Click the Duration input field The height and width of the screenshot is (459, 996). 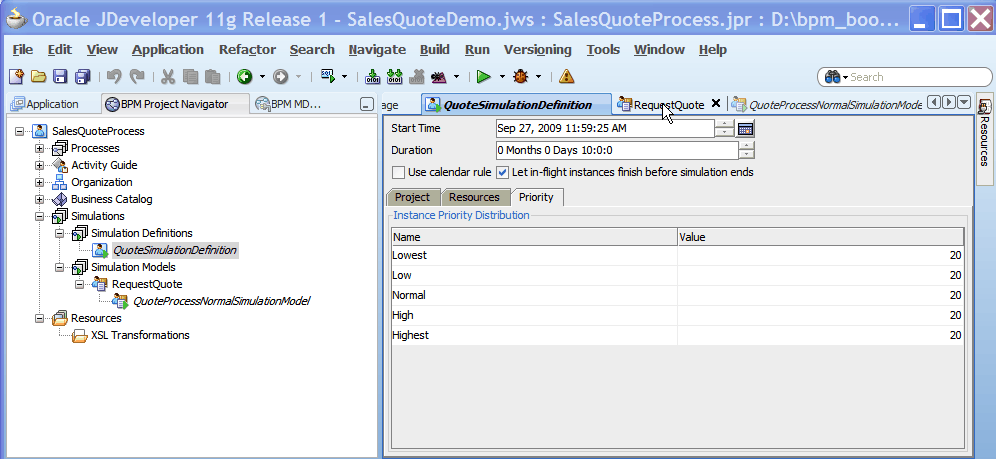pos(617,150)
